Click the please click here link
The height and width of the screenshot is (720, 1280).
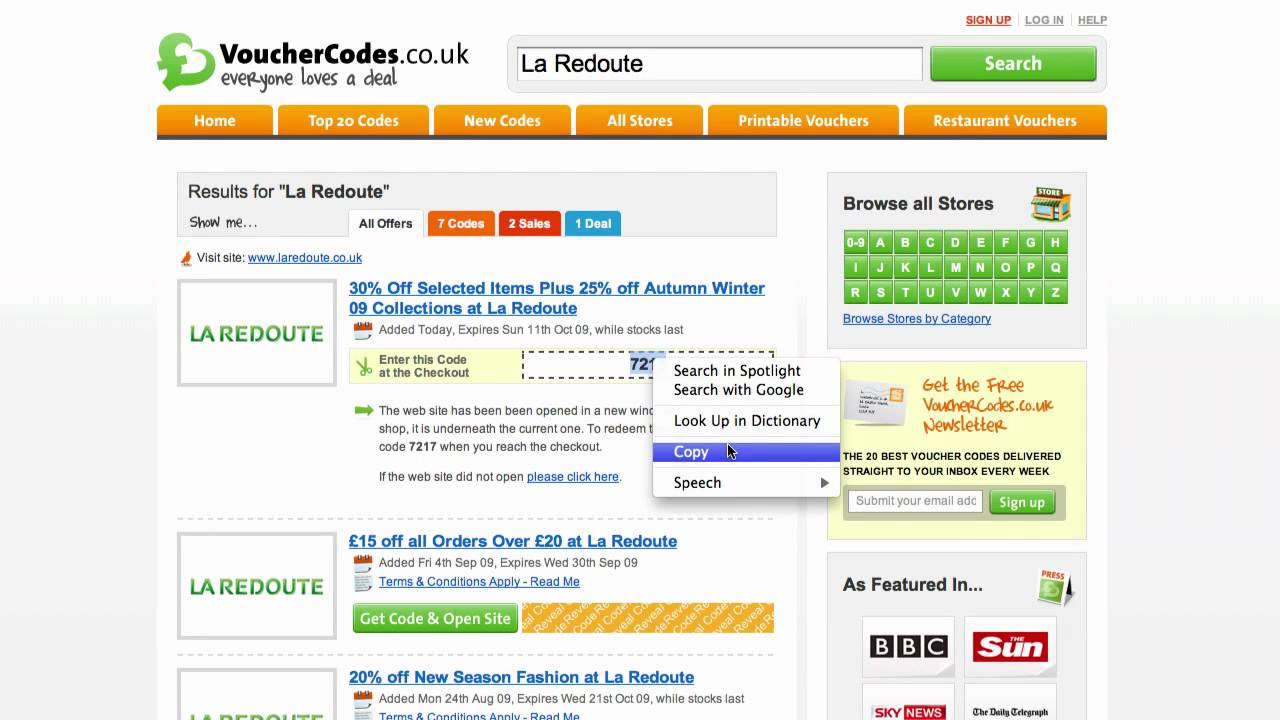click(573, 477)
